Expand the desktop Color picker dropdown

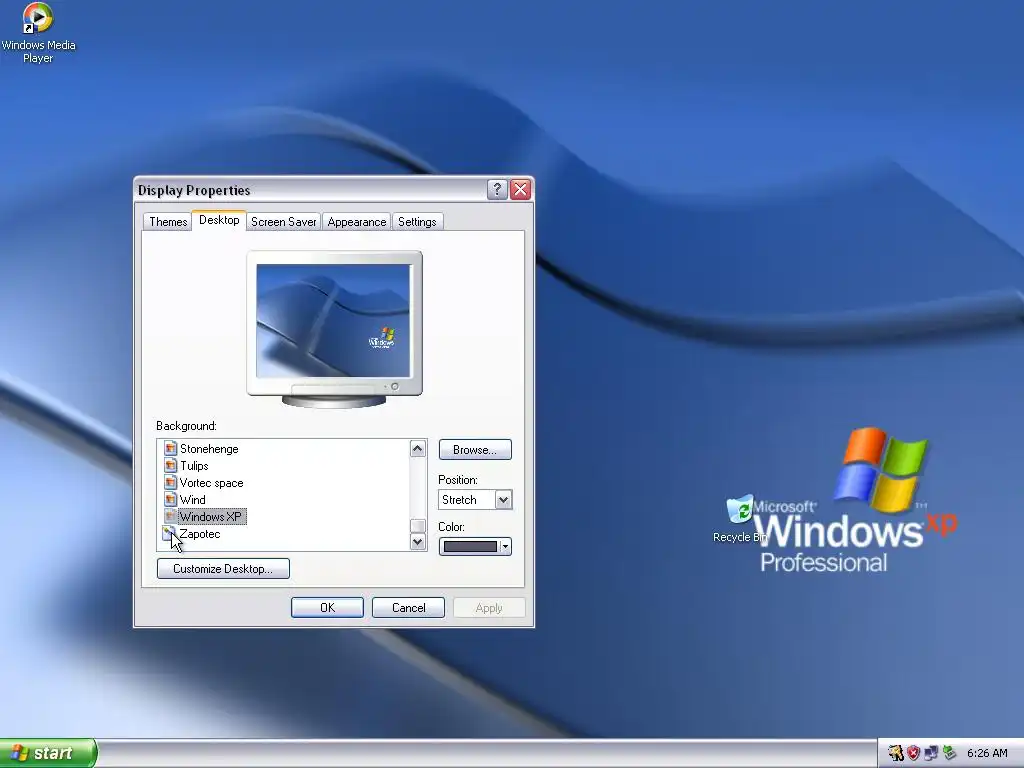tap(475, 547)
